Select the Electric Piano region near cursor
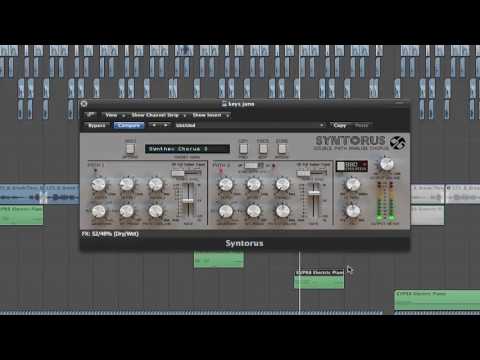The height and width of the screenshot is (360, 480). point(319,279)
